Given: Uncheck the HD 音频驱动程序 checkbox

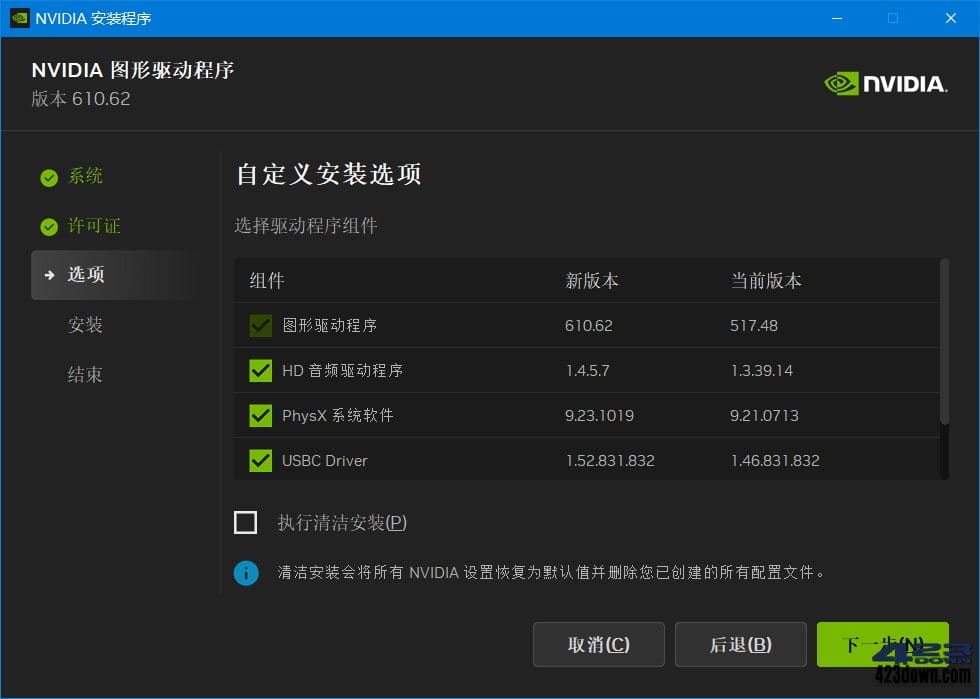Looking at the screenshot, I should pyautogui.click(x=261, y=371).
